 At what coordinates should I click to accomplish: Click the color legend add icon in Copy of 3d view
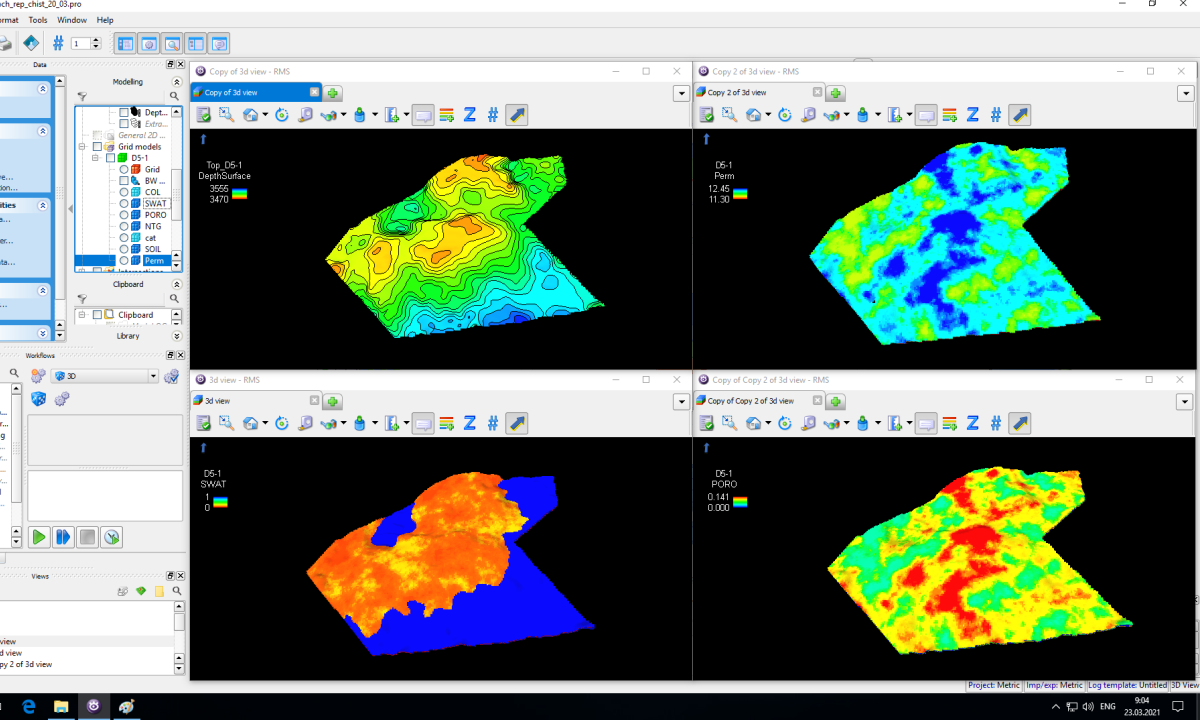[x=446, y=115]
